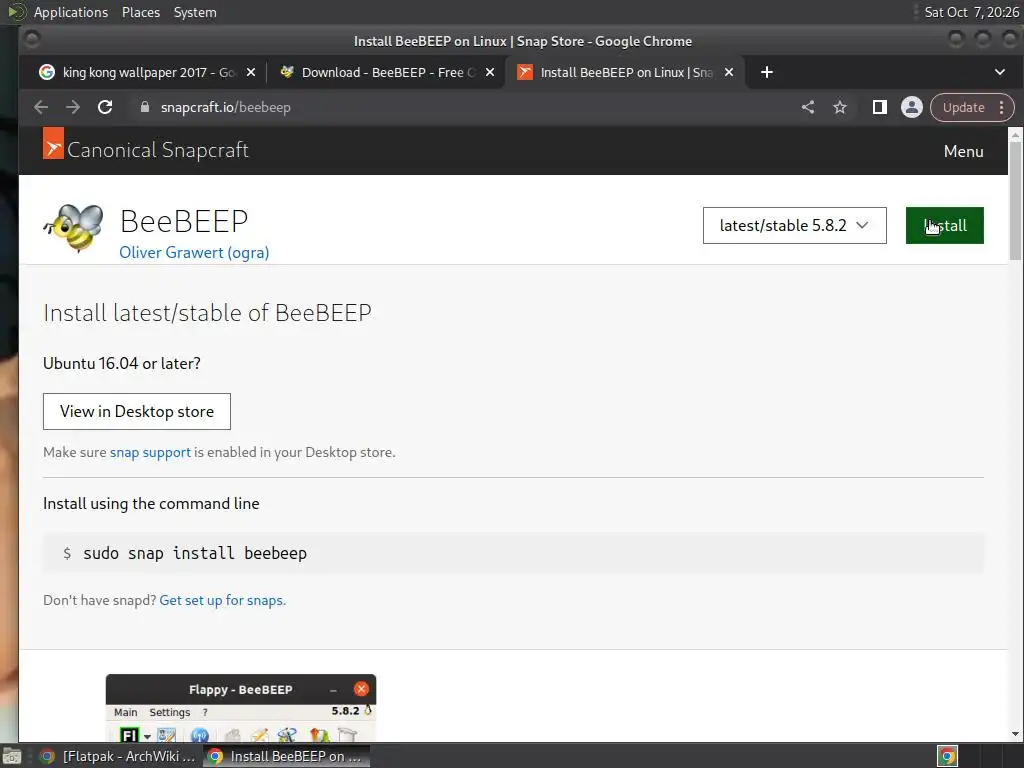Viewport: 1024px width, 768px height.
Task: Bookmark this page with the star
Action: tap(840, 107)
